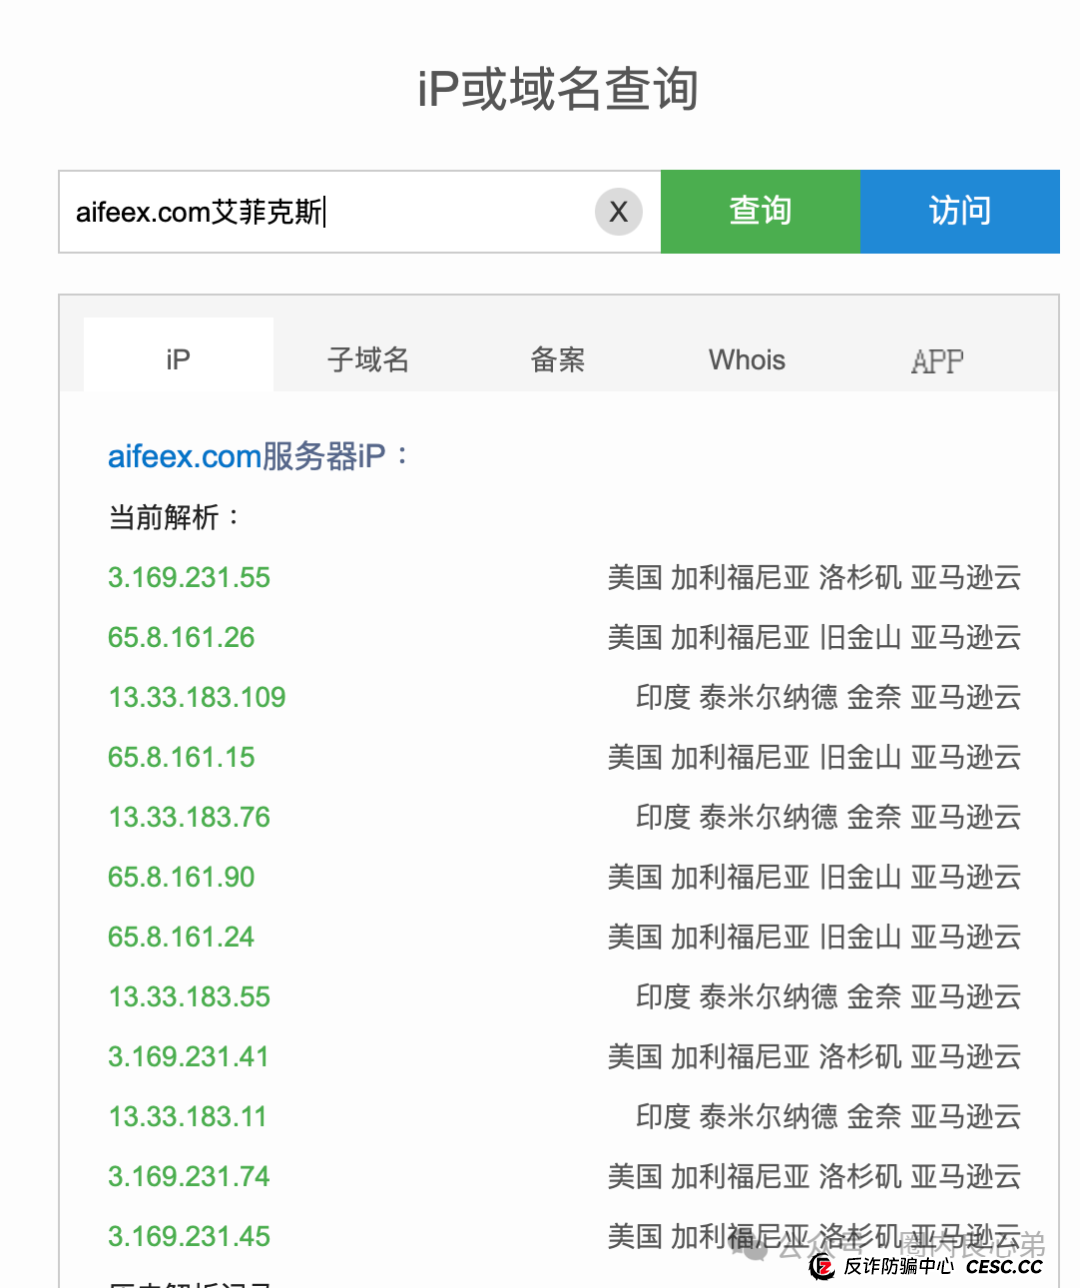Clear the search box using the X button
1080x1288 pixels.
(x=618, y=211)
